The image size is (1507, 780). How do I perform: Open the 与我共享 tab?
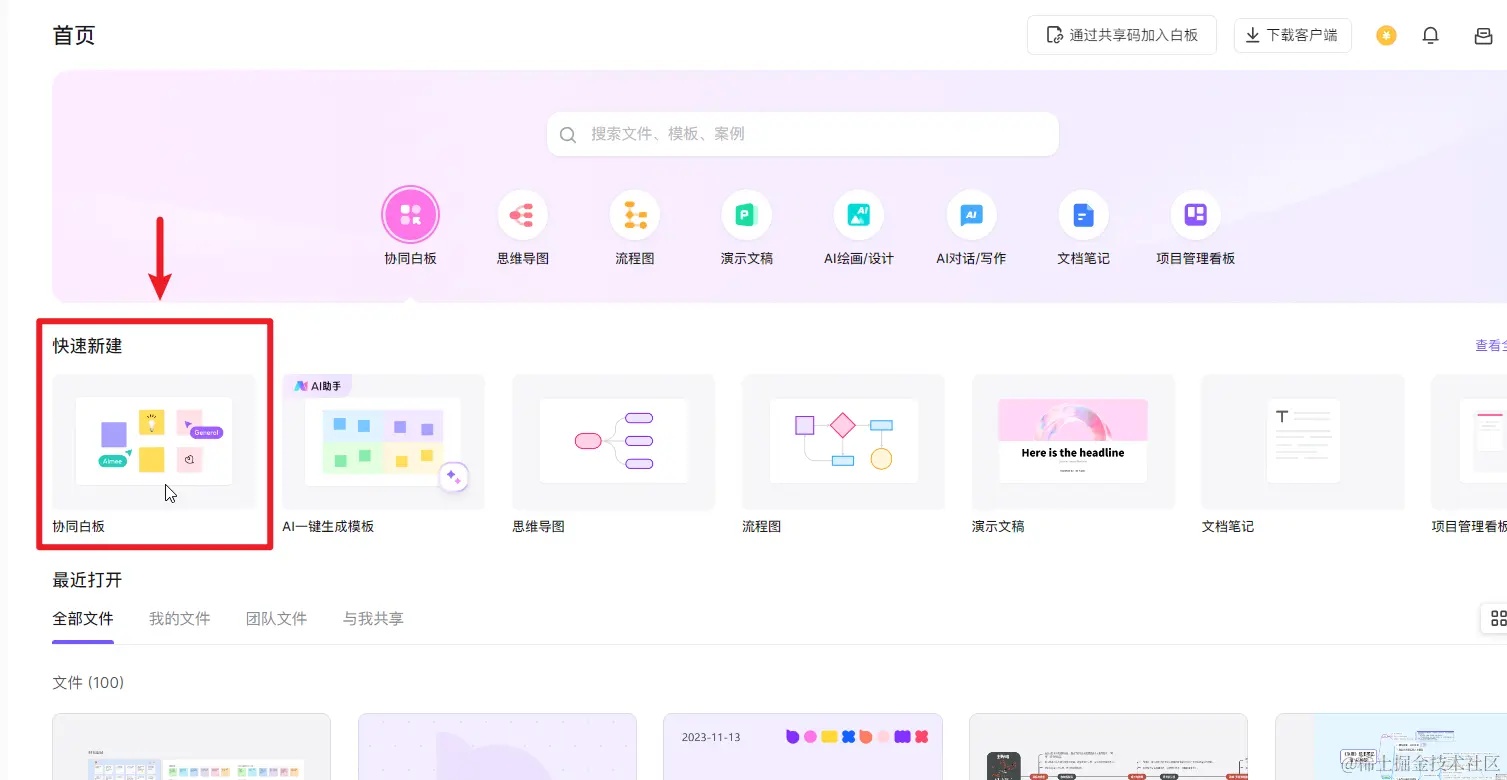[x=372, y=618]
